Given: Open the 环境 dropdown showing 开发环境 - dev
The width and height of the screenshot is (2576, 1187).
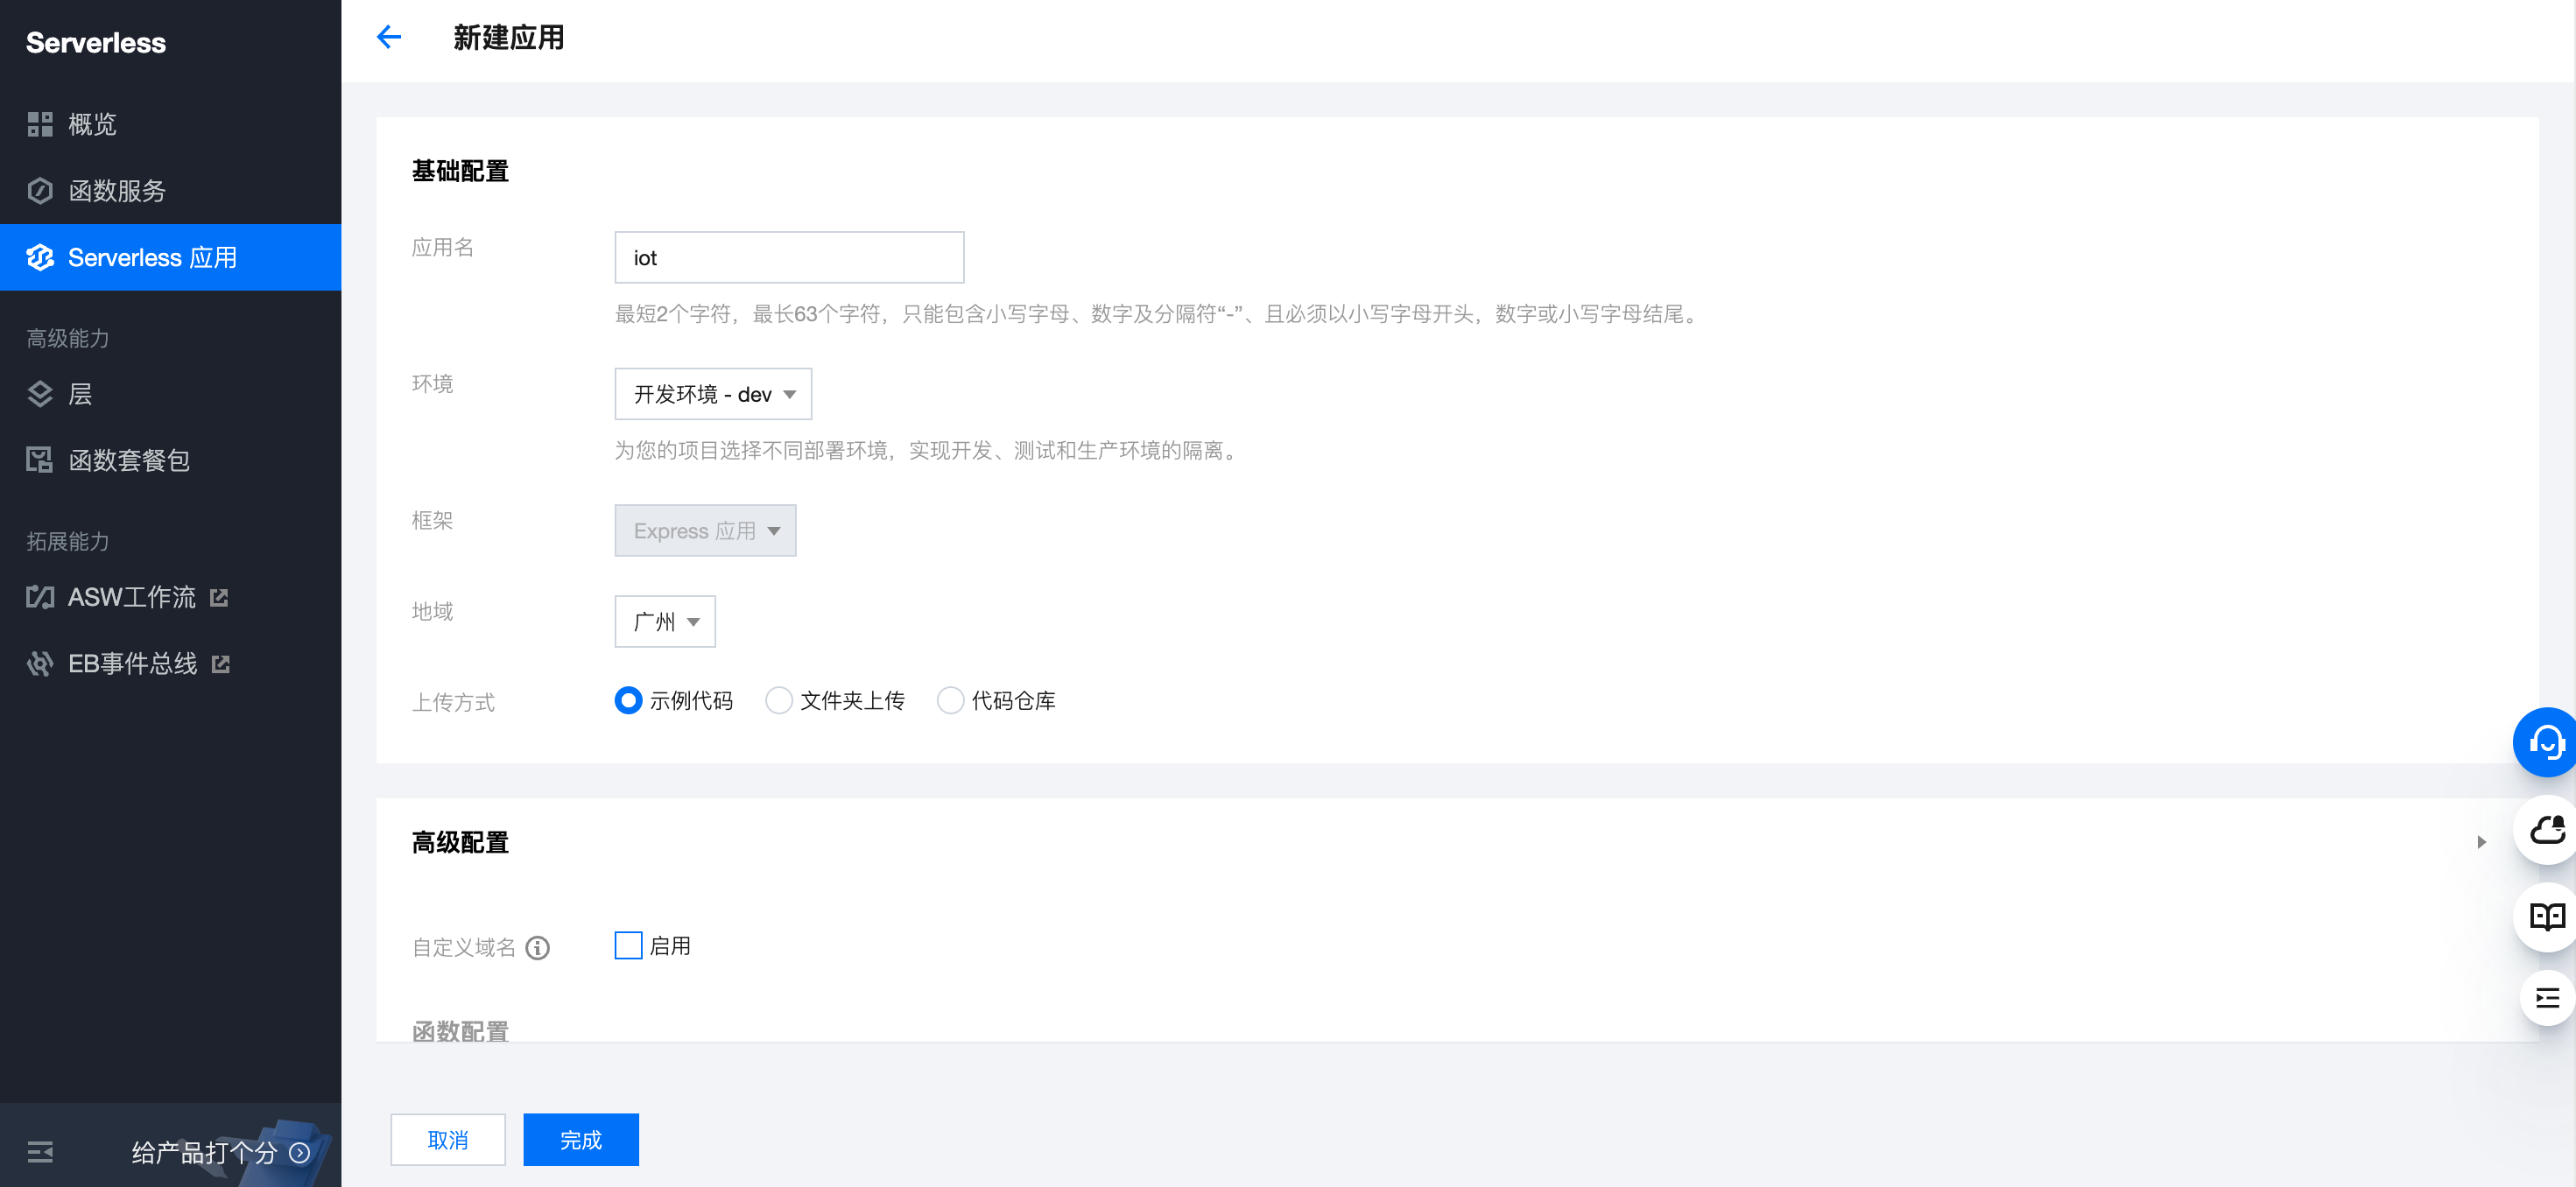Looking at the screenshot, I should pos(712,394).
